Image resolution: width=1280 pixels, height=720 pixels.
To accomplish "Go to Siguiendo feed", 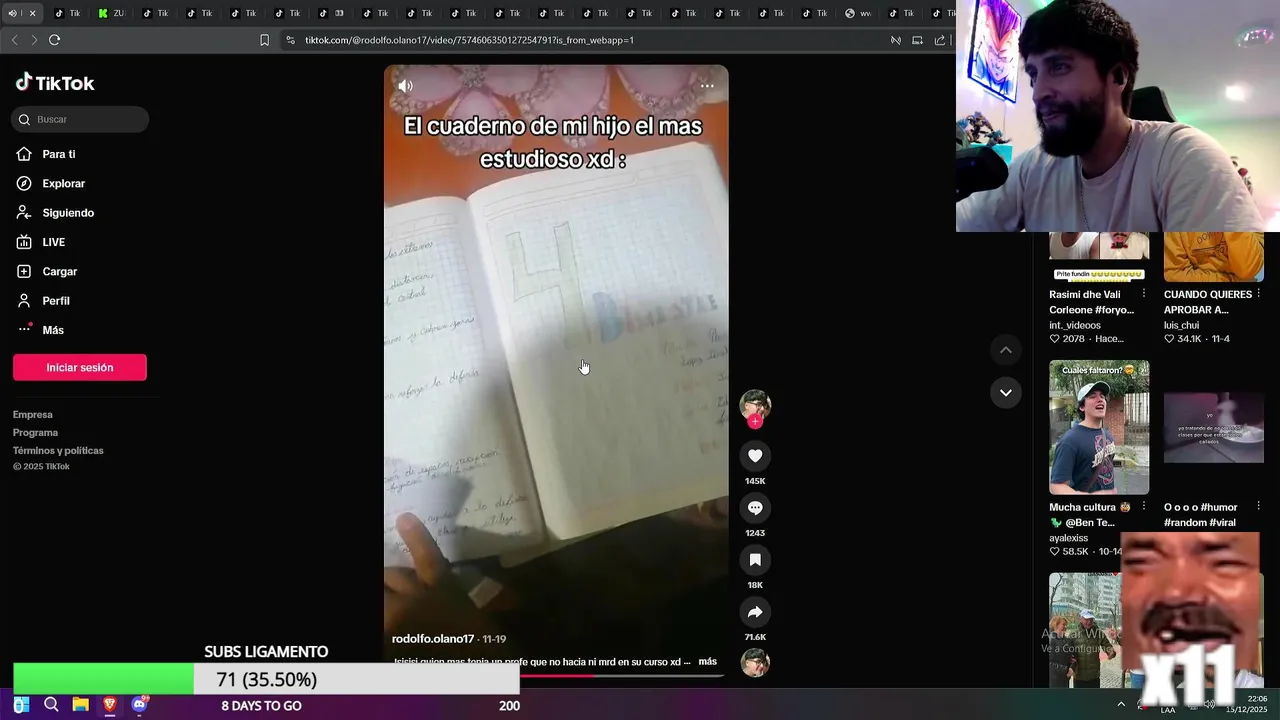I will coord(68,213).
